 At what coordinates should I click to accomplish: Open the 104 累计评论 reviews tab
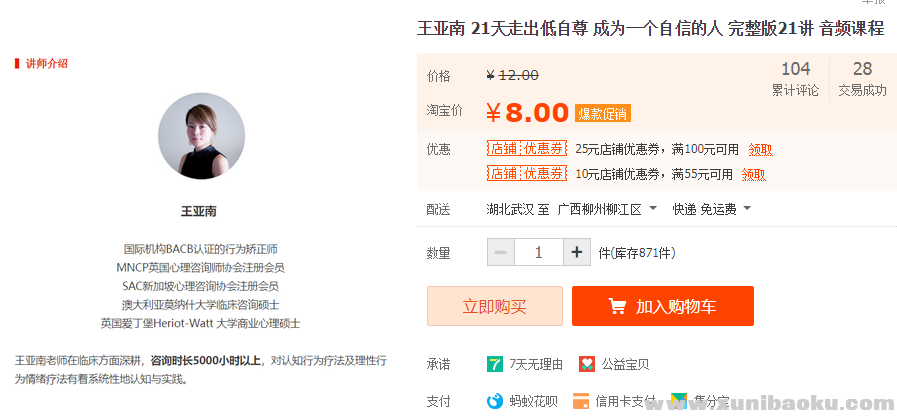pos(795,79)
